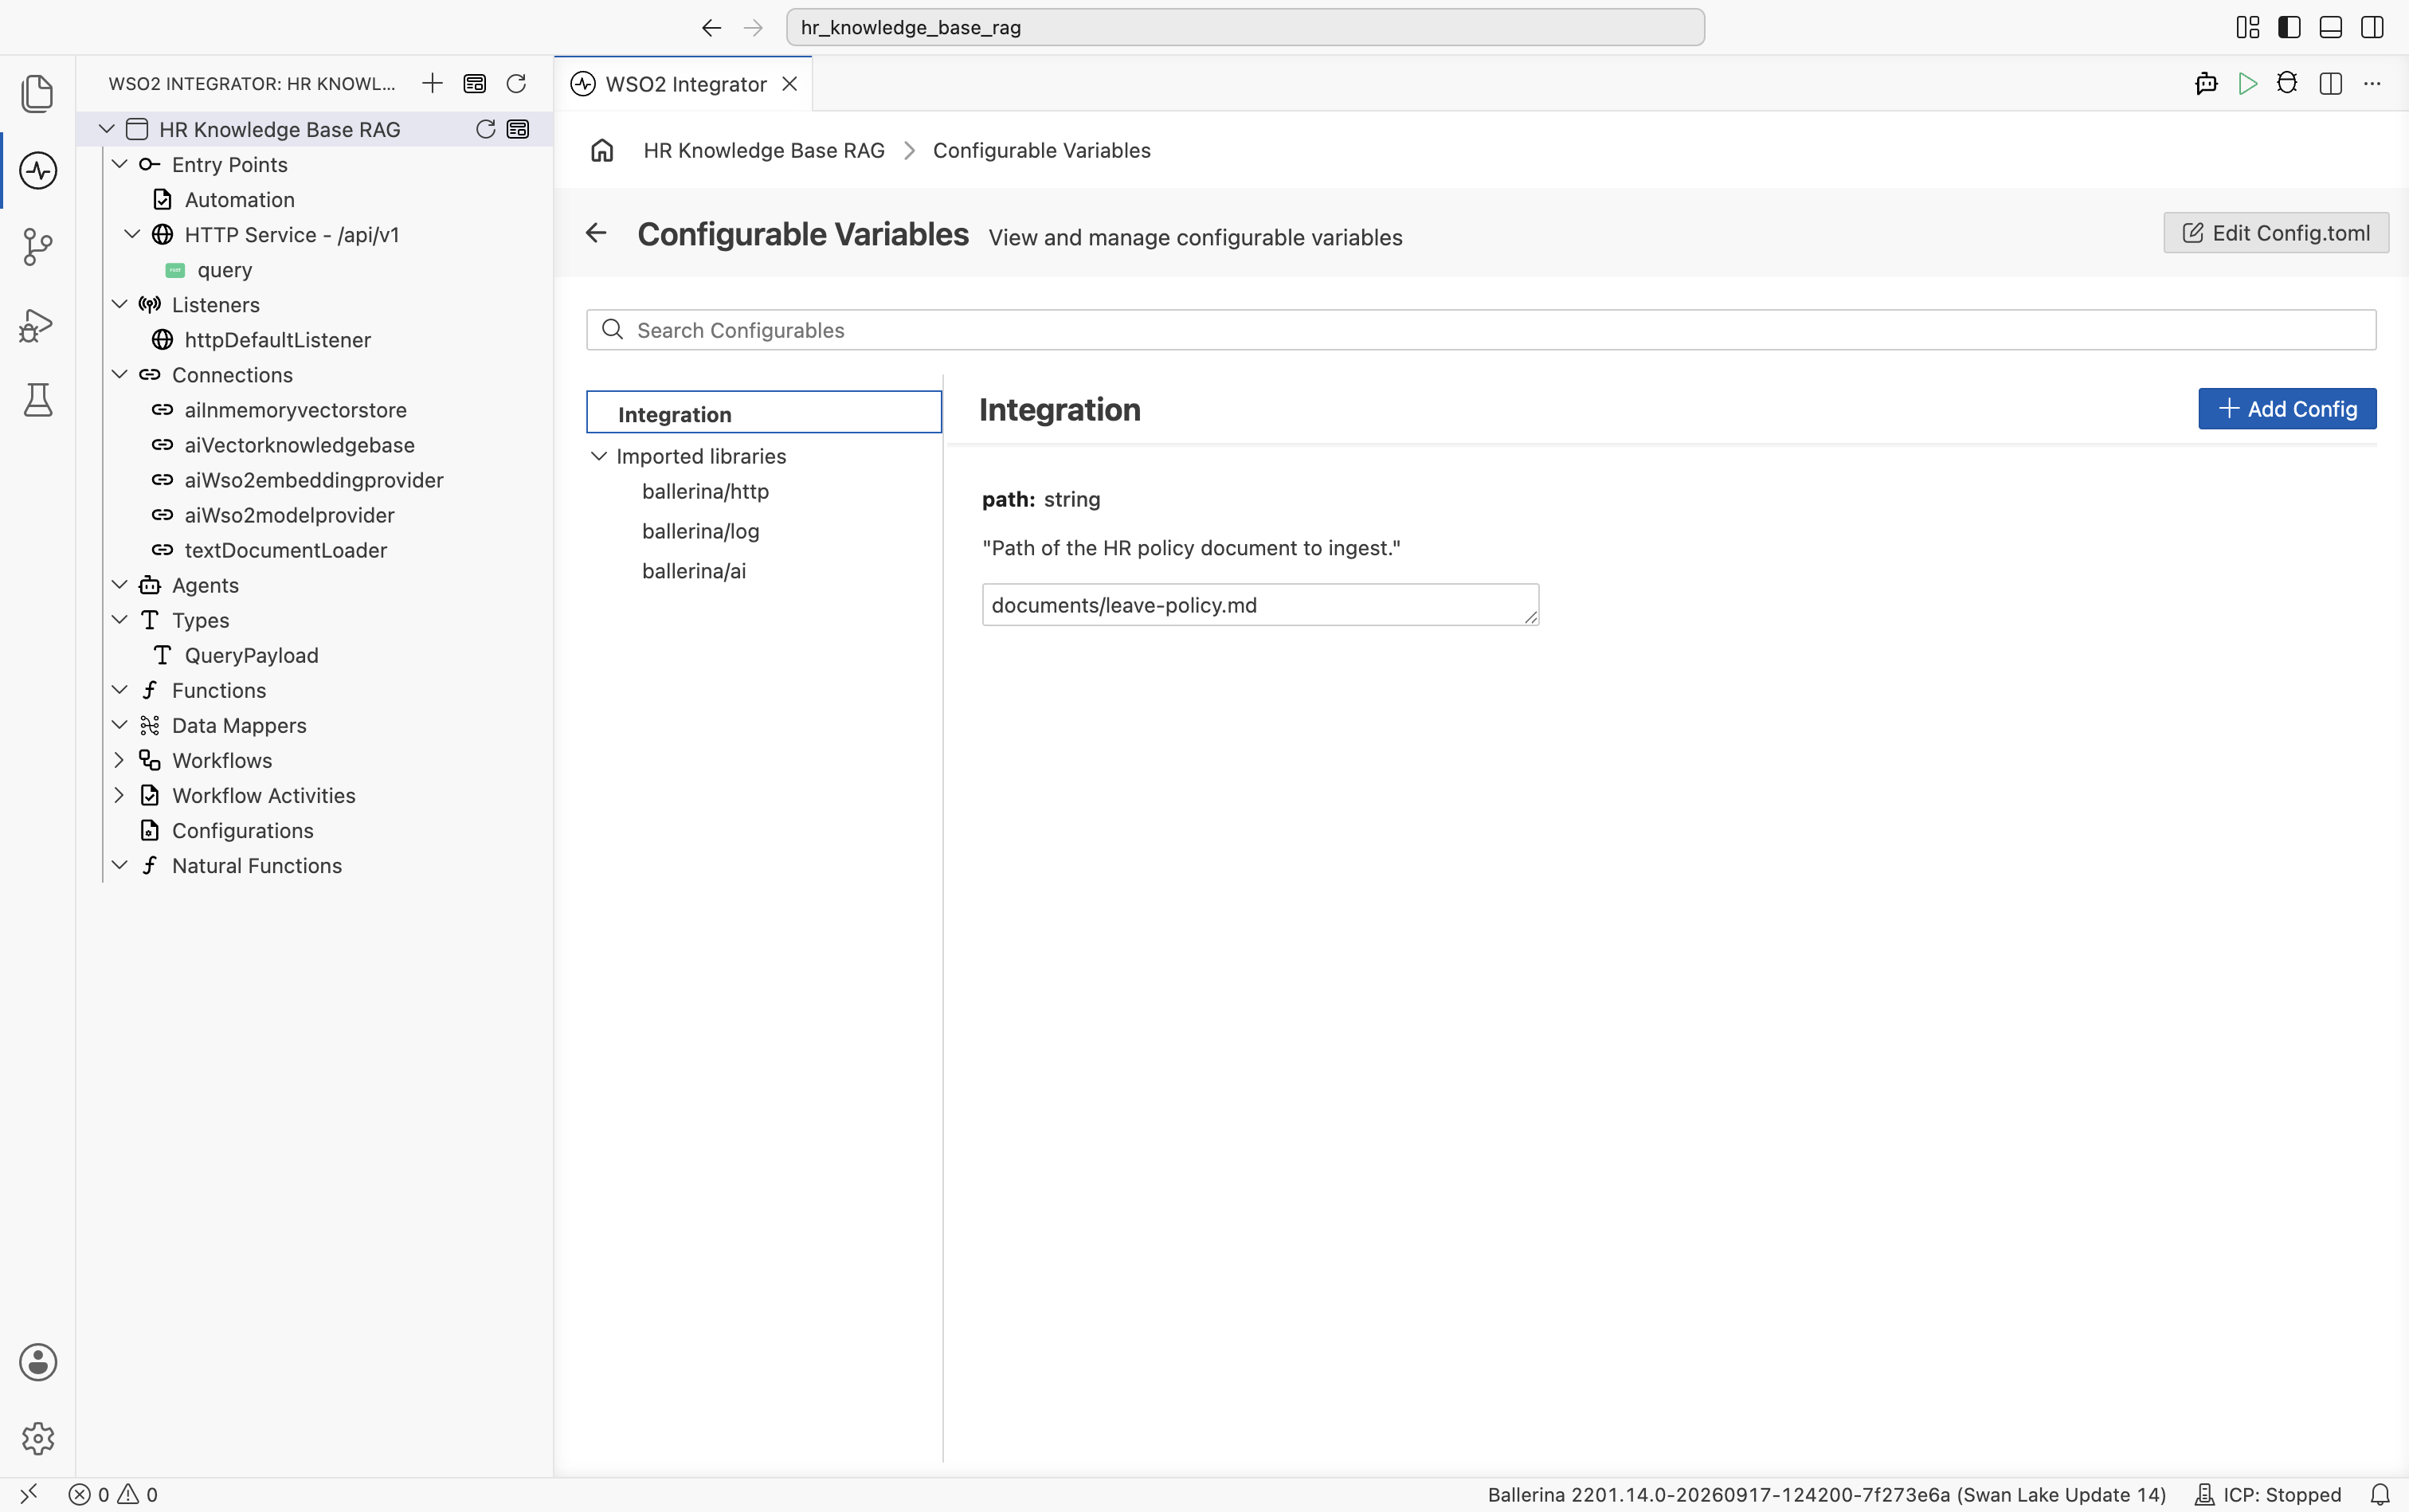The width and height of the screenshot is (2409, 1512).
Task: Collapse the HTTP Service - /api/v1 node
Action: point(132,234)
